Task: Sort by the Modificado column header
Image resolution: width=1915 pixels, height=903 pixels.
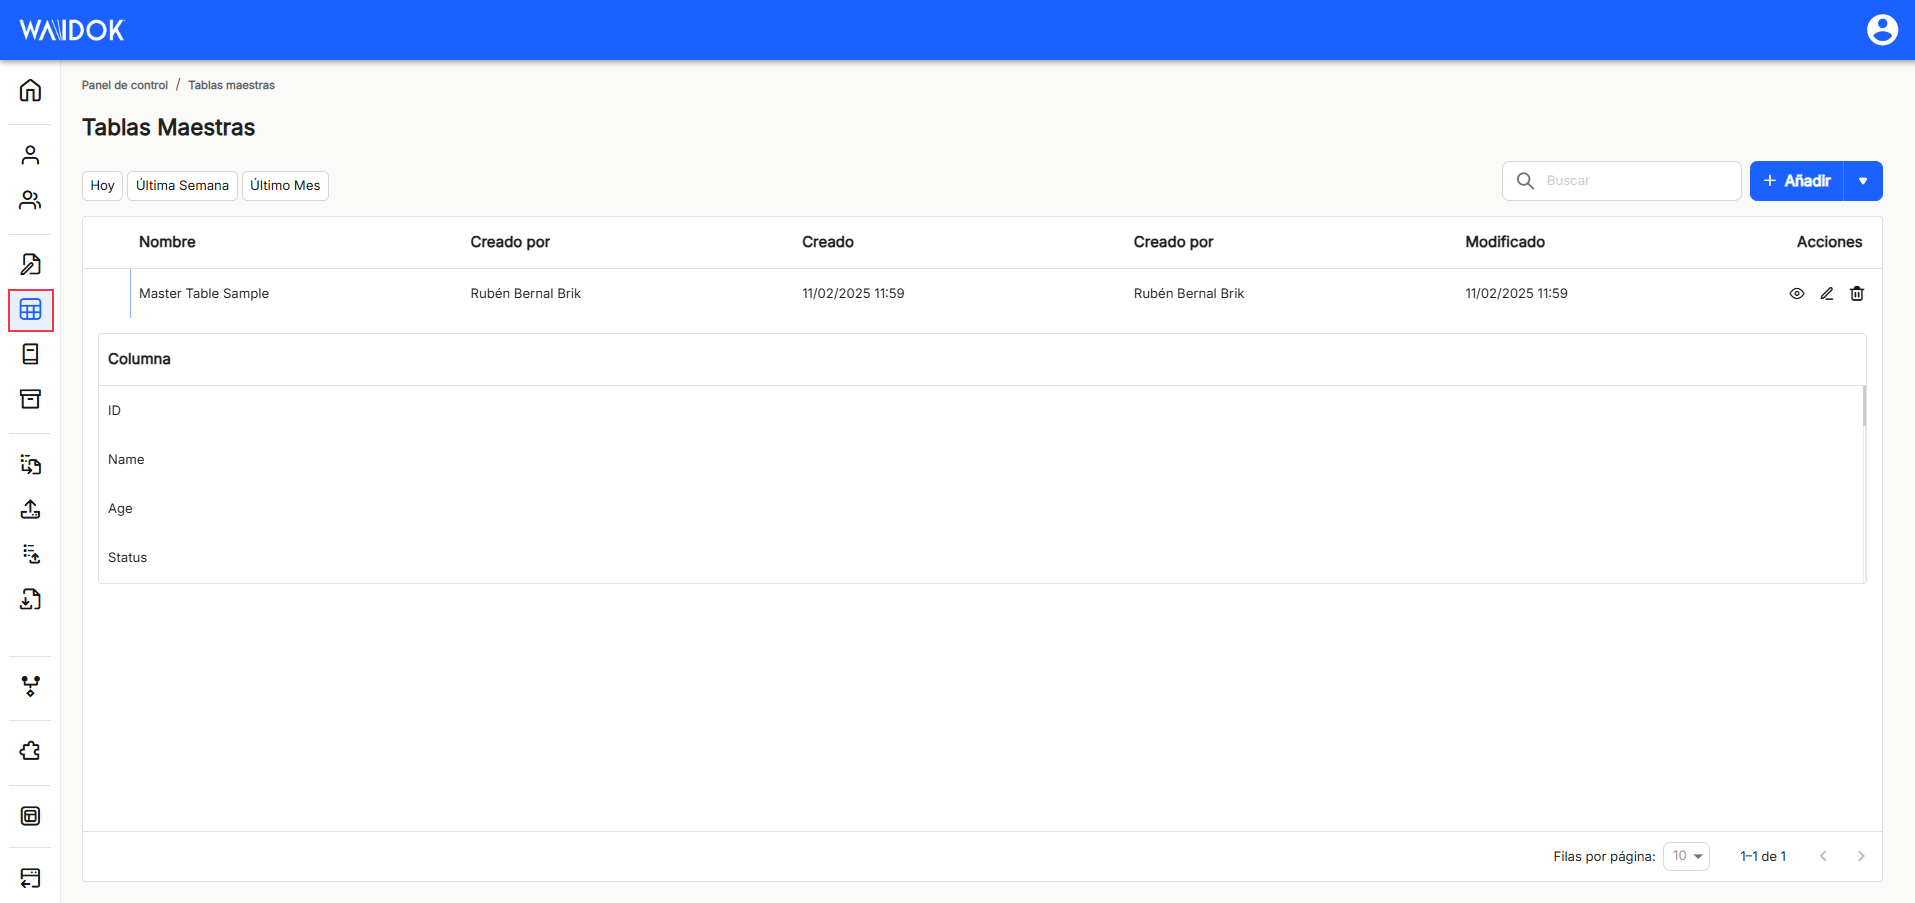Action: [1505, 242]
